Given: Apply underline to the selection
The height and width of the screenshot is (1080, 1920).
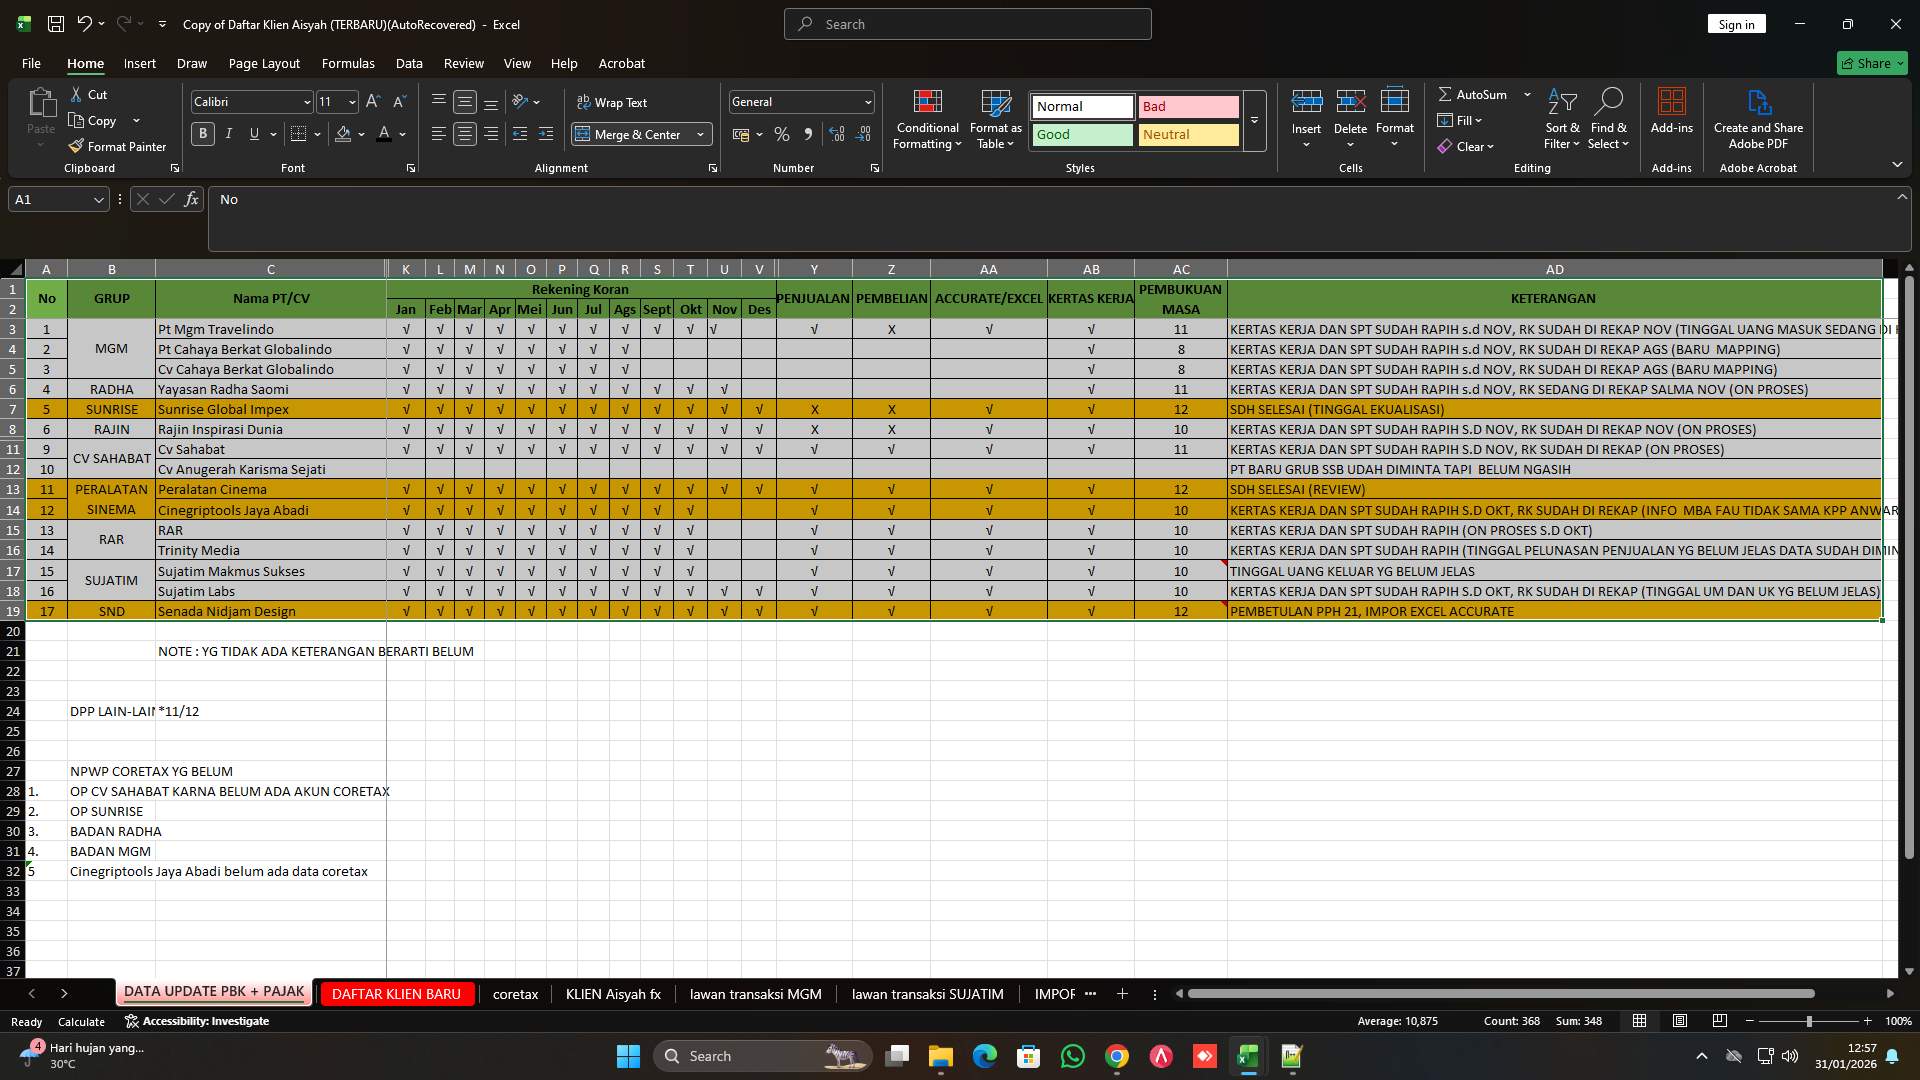Looking at the screenshot, I should tap(253, 133).
